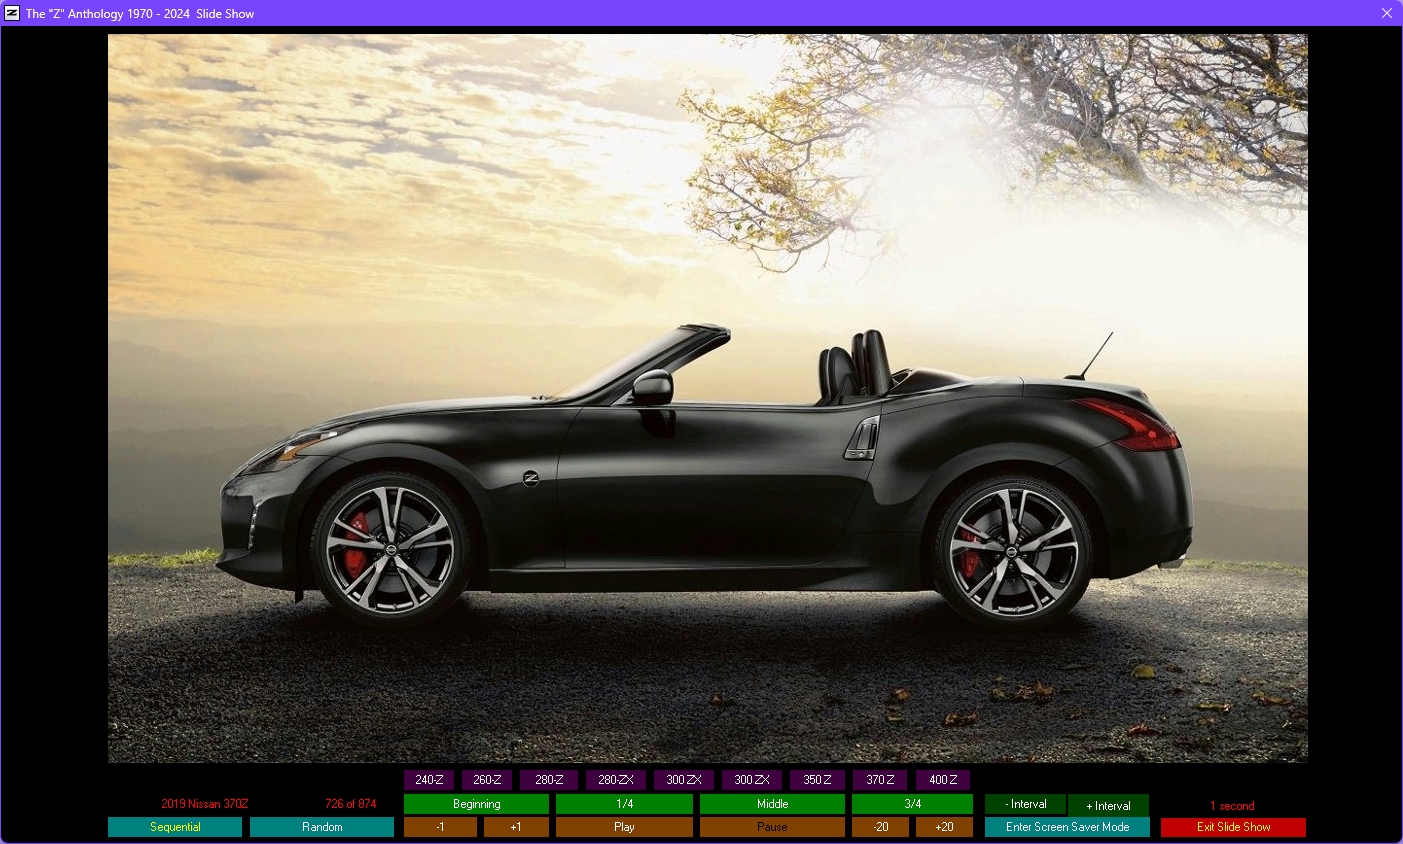Click the Z logo icon in title bar

pyautogui.click(x=12, y=13)
